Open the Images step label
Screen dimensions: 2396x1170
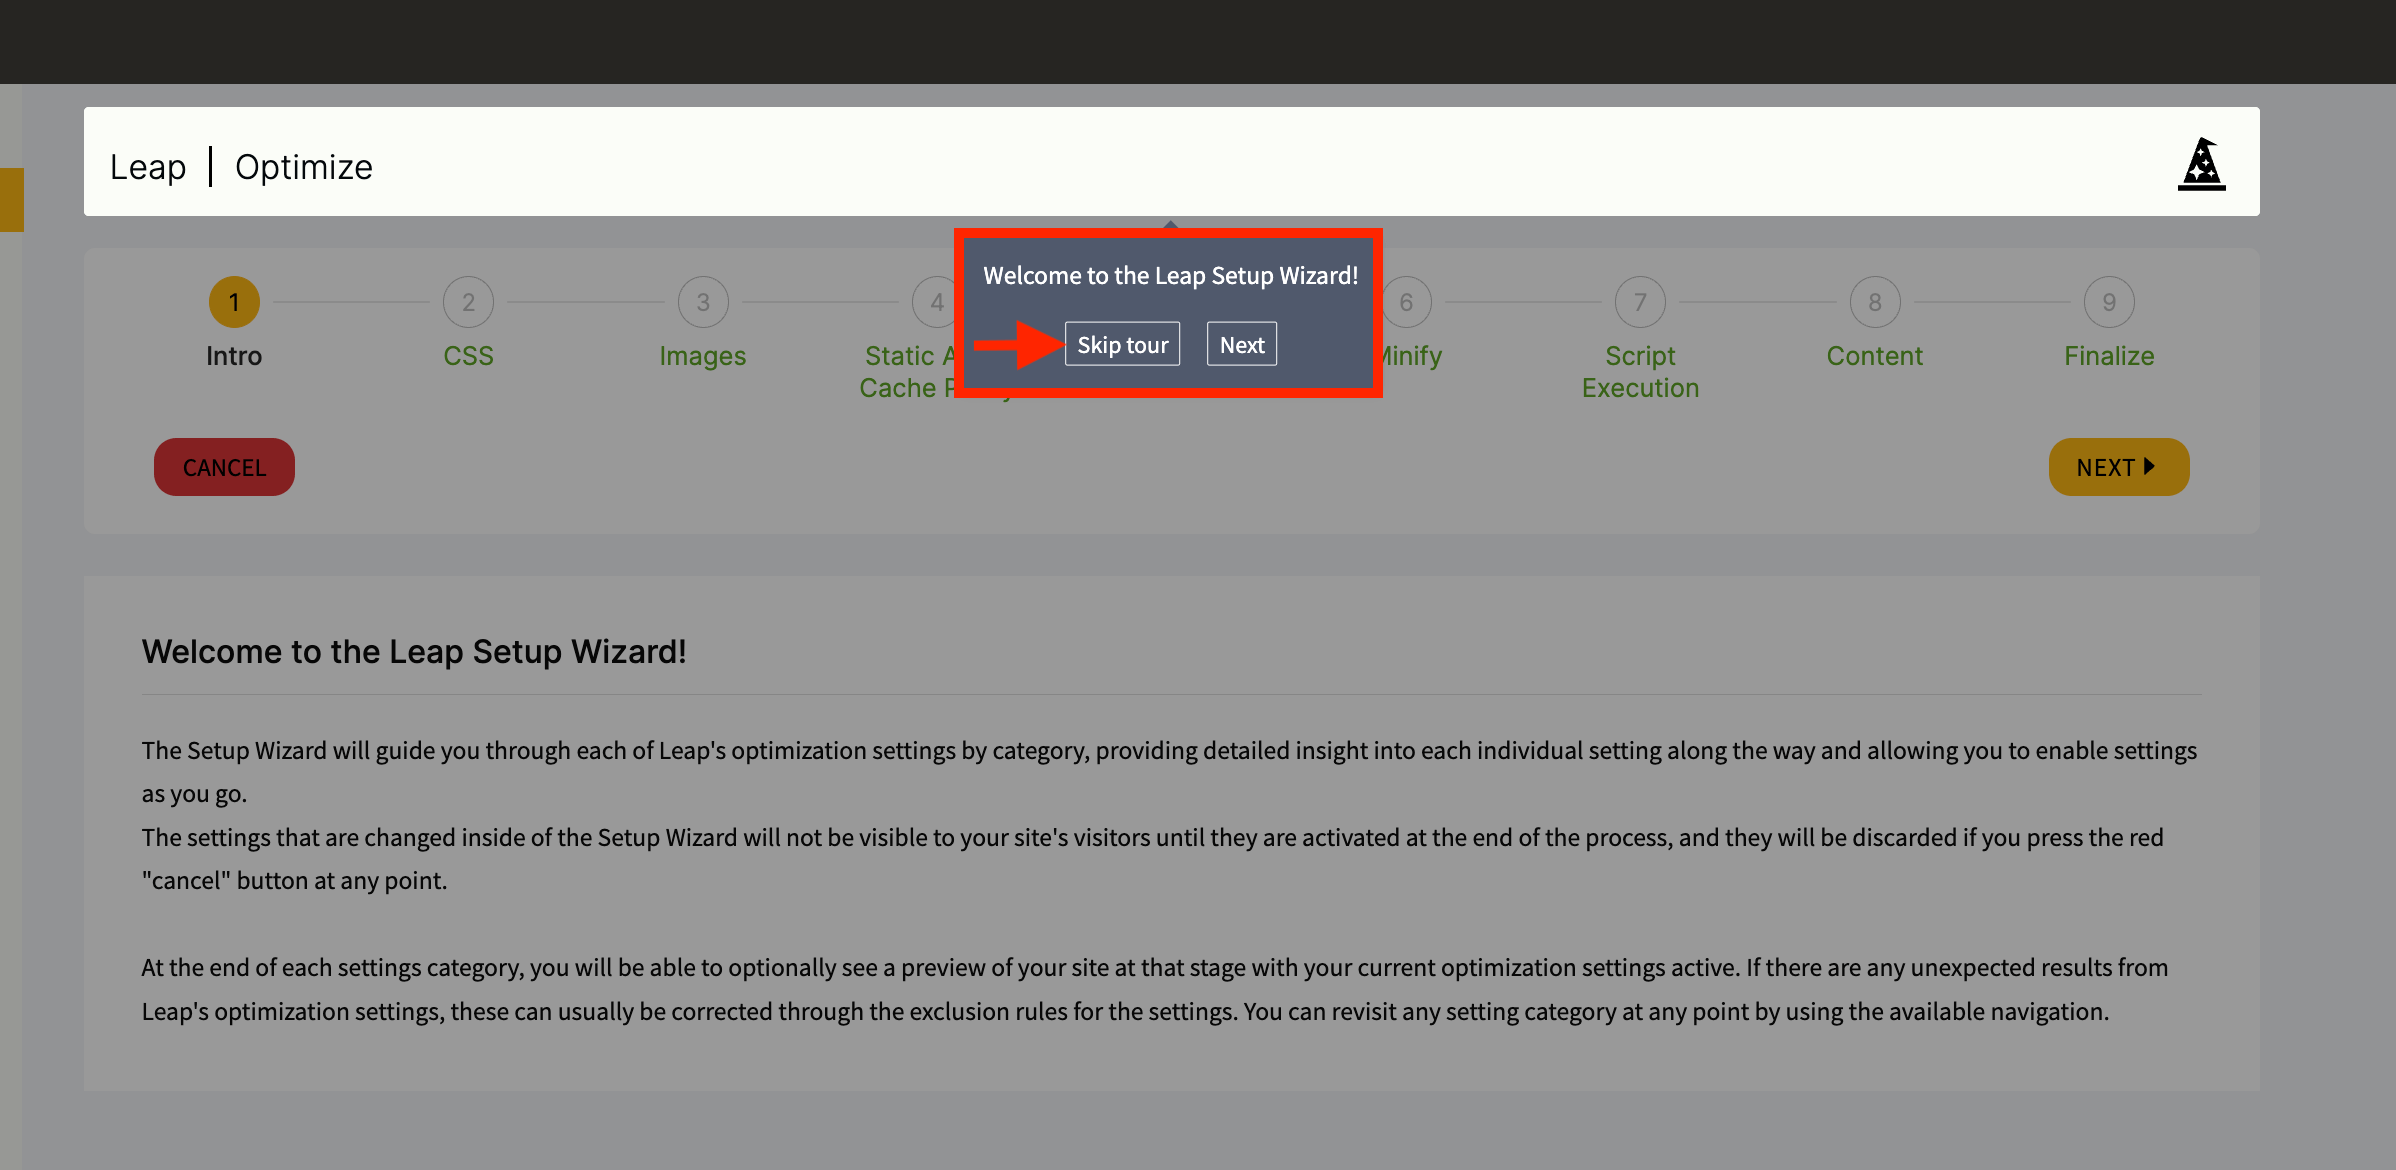coord(703,356)
